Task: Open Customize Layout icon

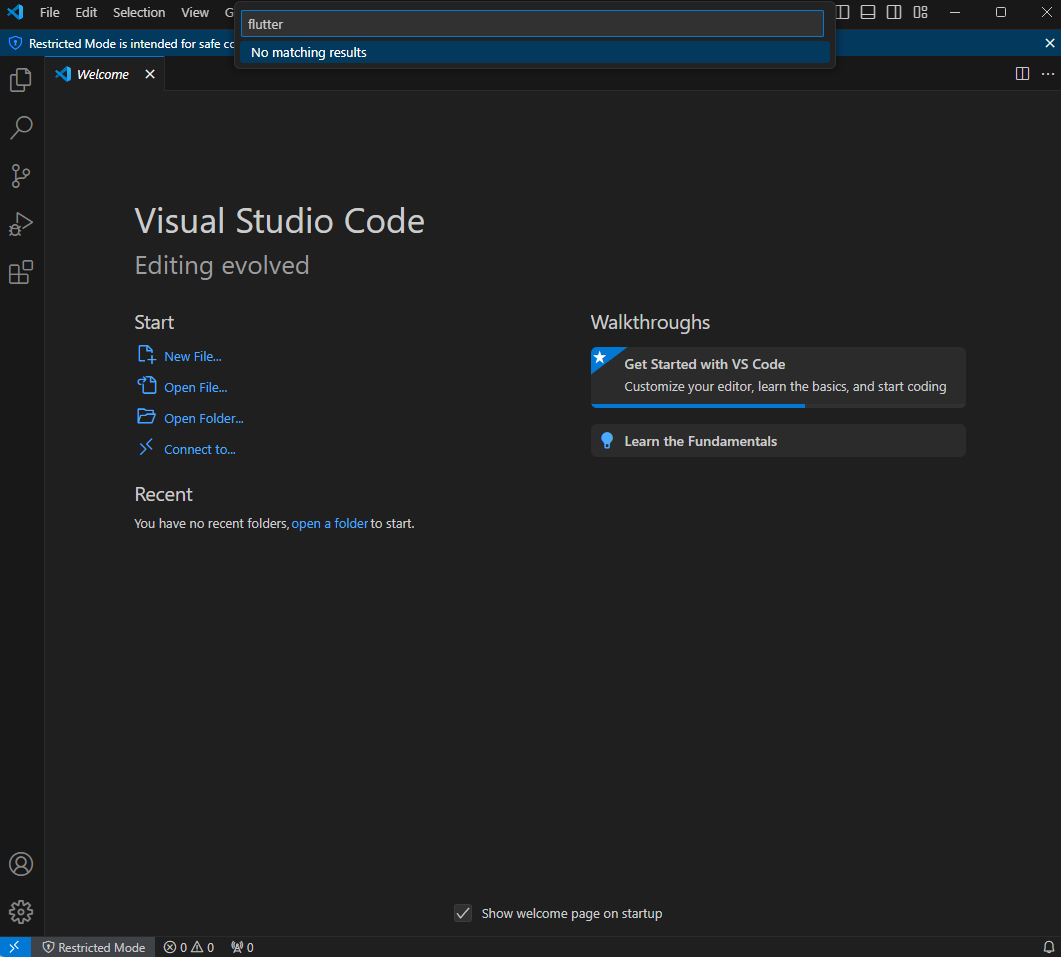Action: coord(920,12)
